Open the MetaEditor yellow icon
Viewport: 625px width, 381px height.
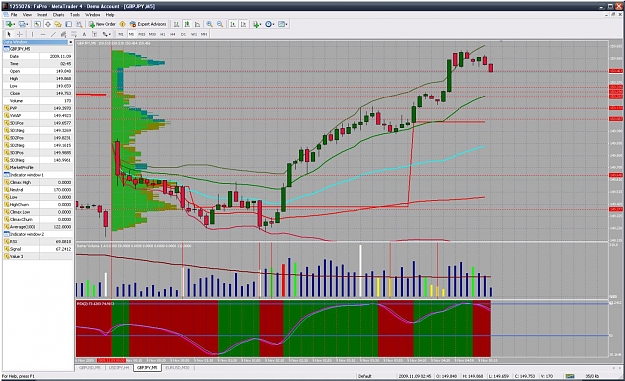click(122, 24)
